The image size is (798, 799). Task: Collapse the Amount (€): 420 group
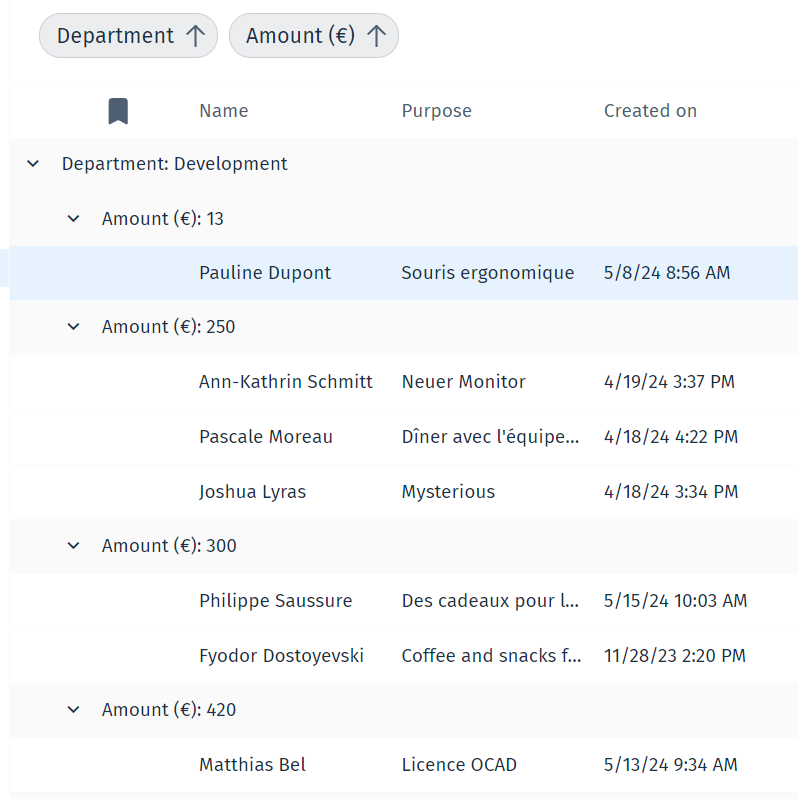pos(73,710)
